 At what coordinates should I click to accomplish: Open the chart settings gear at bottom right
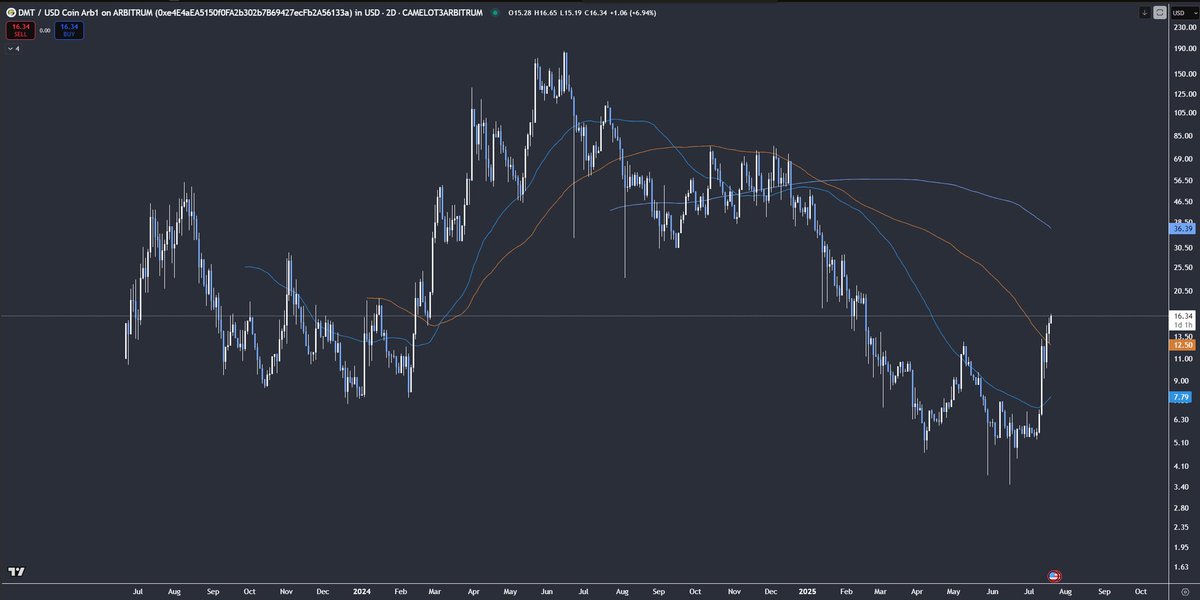tap(1183, 591)
